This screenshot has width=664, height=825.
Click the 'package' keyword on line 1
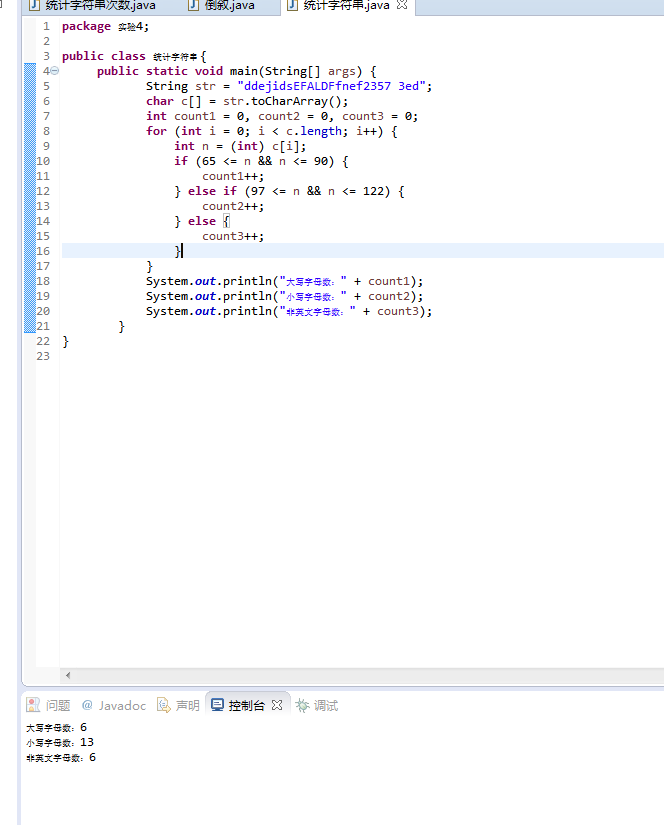pos(86,26)
